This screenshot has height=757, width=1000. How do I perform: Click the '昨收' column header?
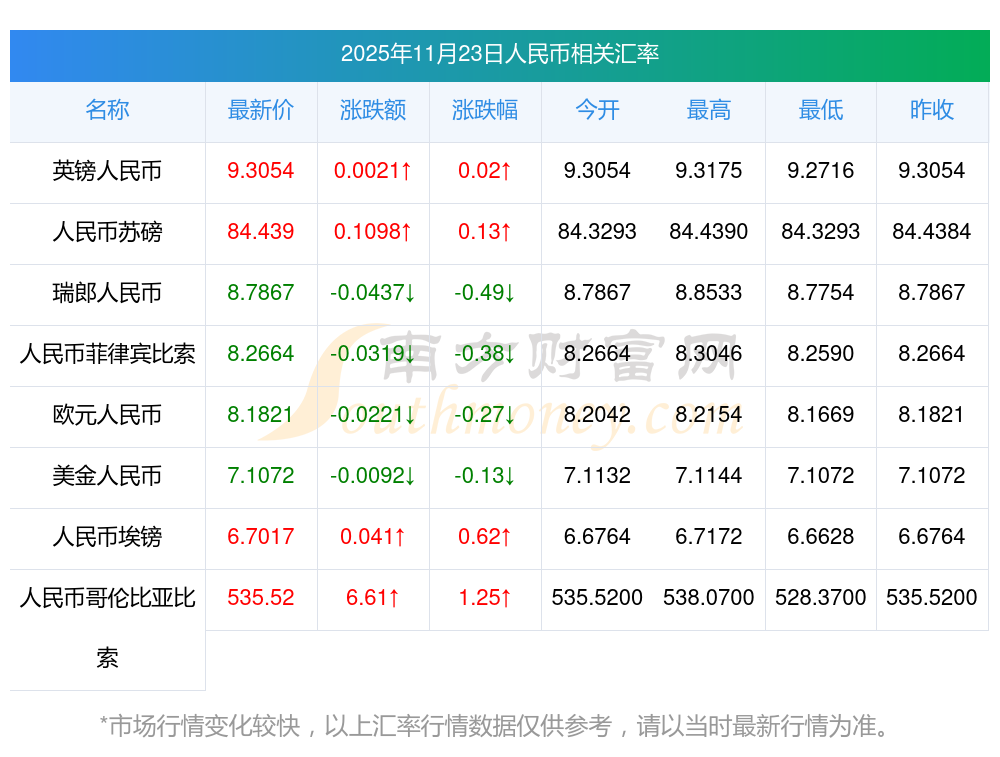point(932,110)
